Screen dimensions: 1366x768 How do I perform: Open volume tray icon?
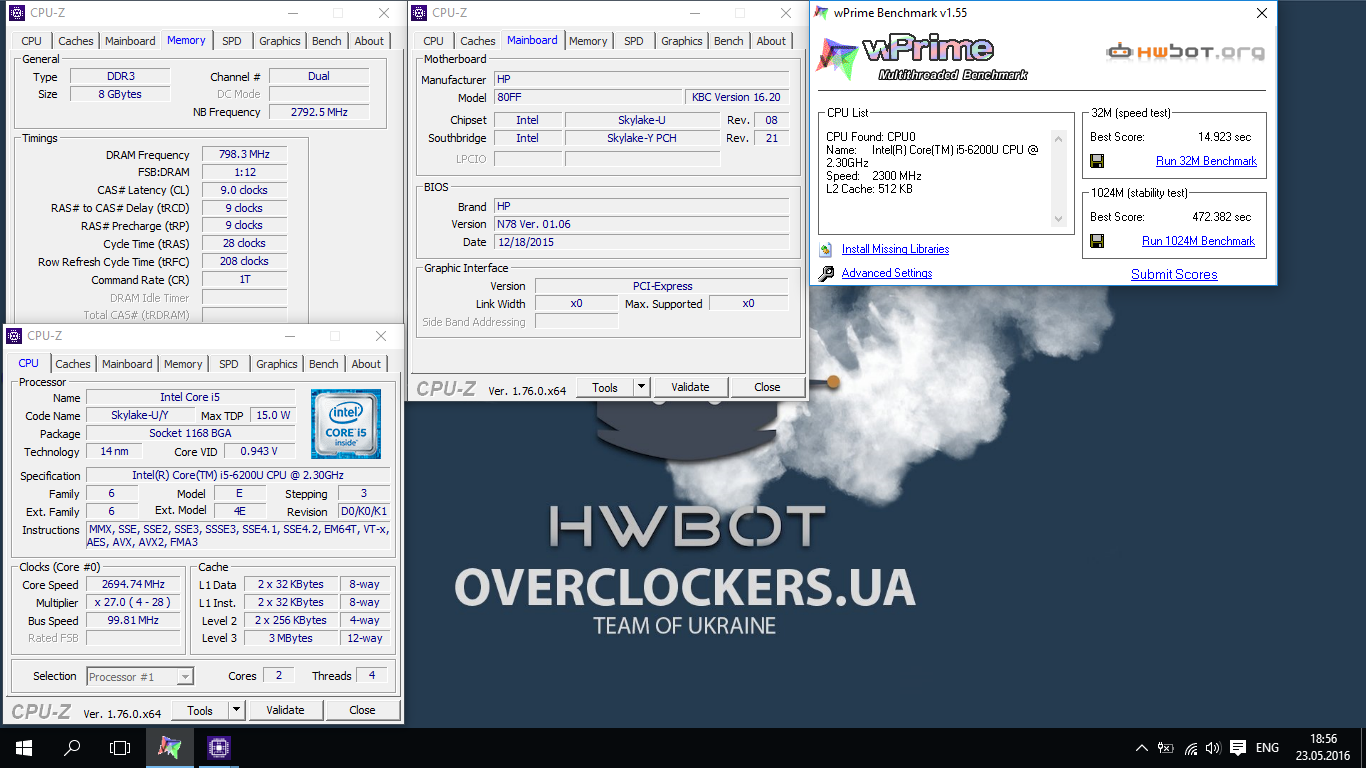pos(1213,748)
